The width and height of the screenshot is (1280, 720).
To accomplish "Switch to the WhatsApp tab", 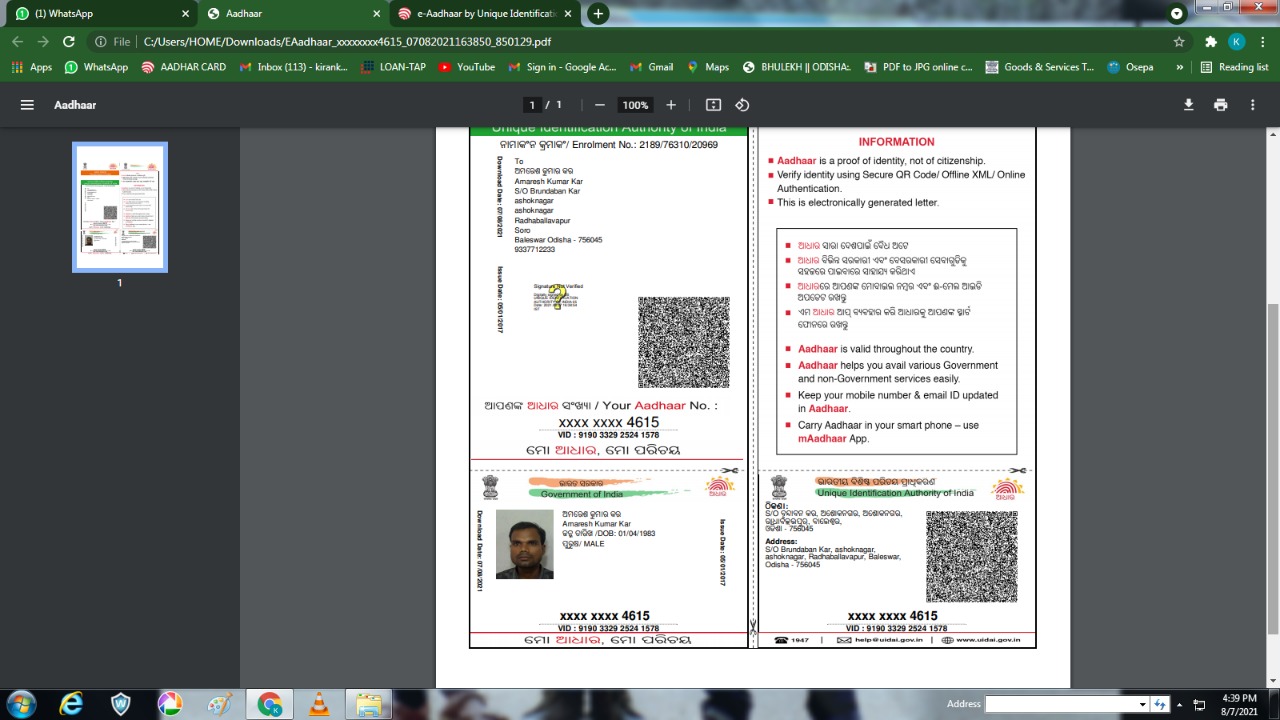I will tap(100, 14).
